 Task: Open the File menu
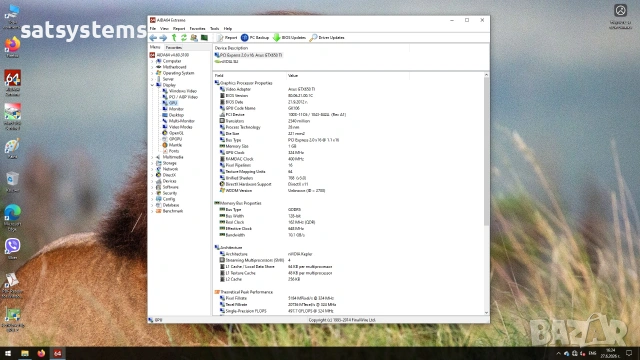pyautogui.click(x=153, y=29)
